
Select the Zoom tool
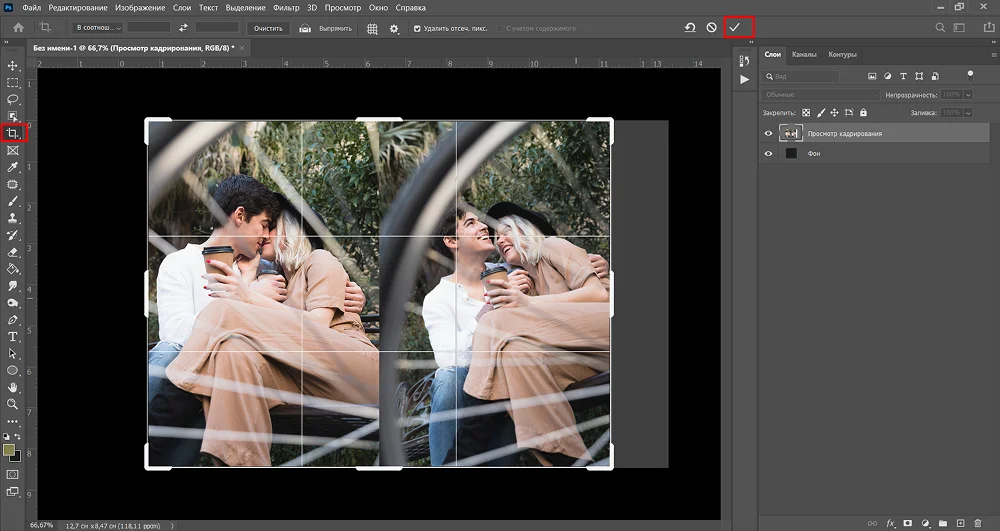point(13,404)
